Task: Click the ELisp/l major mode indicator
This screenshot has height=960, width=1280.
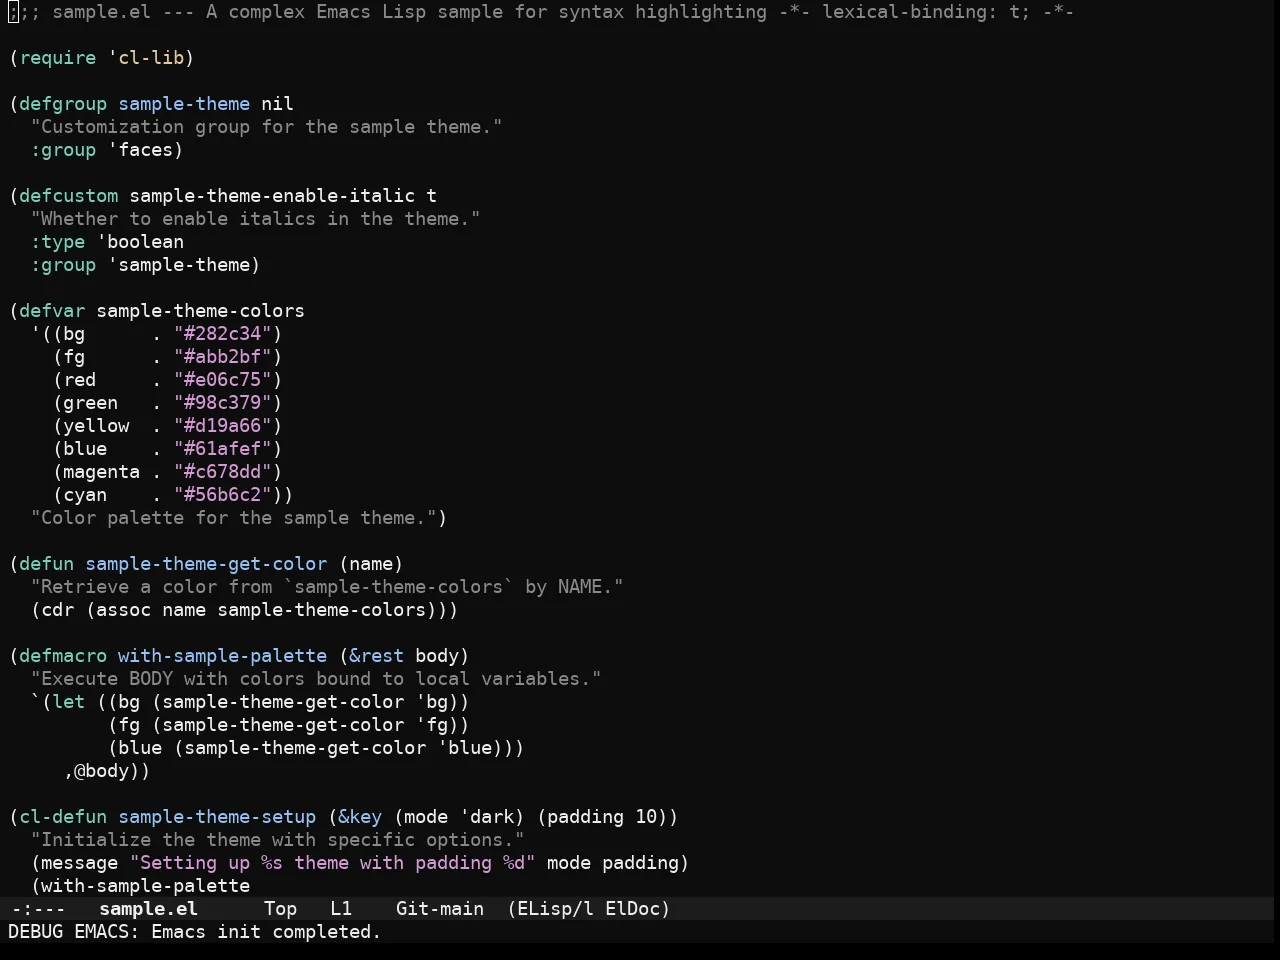Action: [x=554, y=909]
